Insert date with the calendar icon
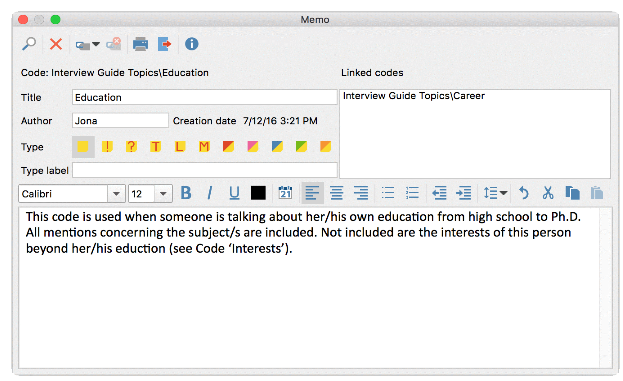This screenshot has width=623, height=381. [285, 193]
